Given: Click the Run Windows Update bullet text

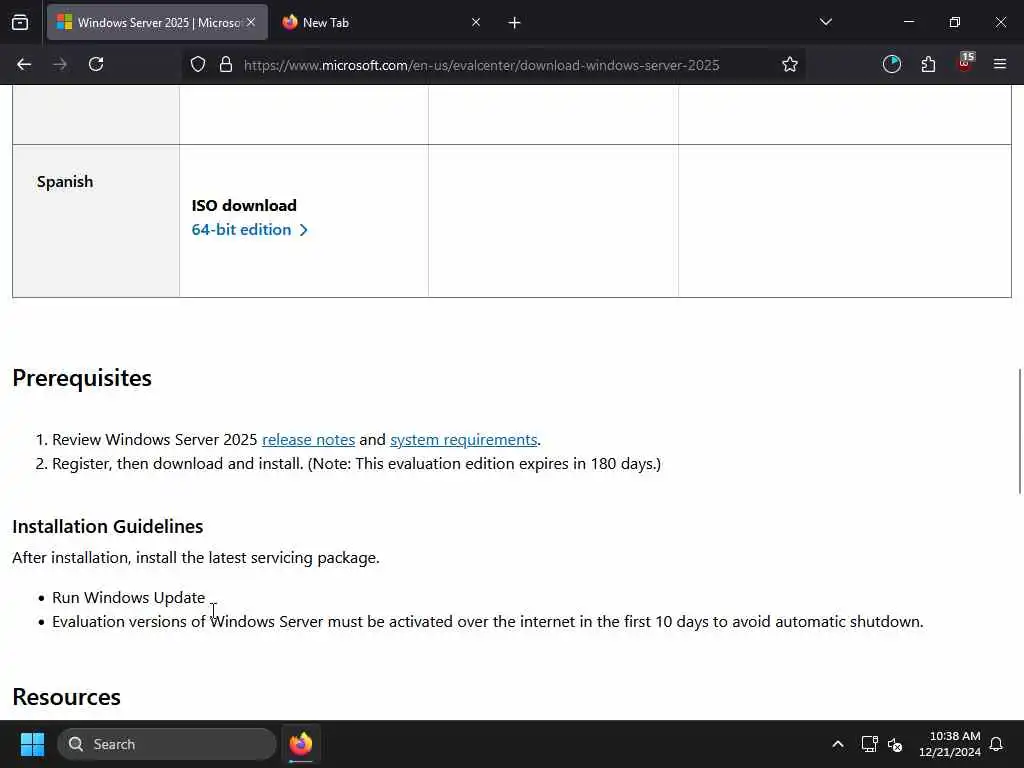Looking at the screenshot, I should tap(129, 598).
